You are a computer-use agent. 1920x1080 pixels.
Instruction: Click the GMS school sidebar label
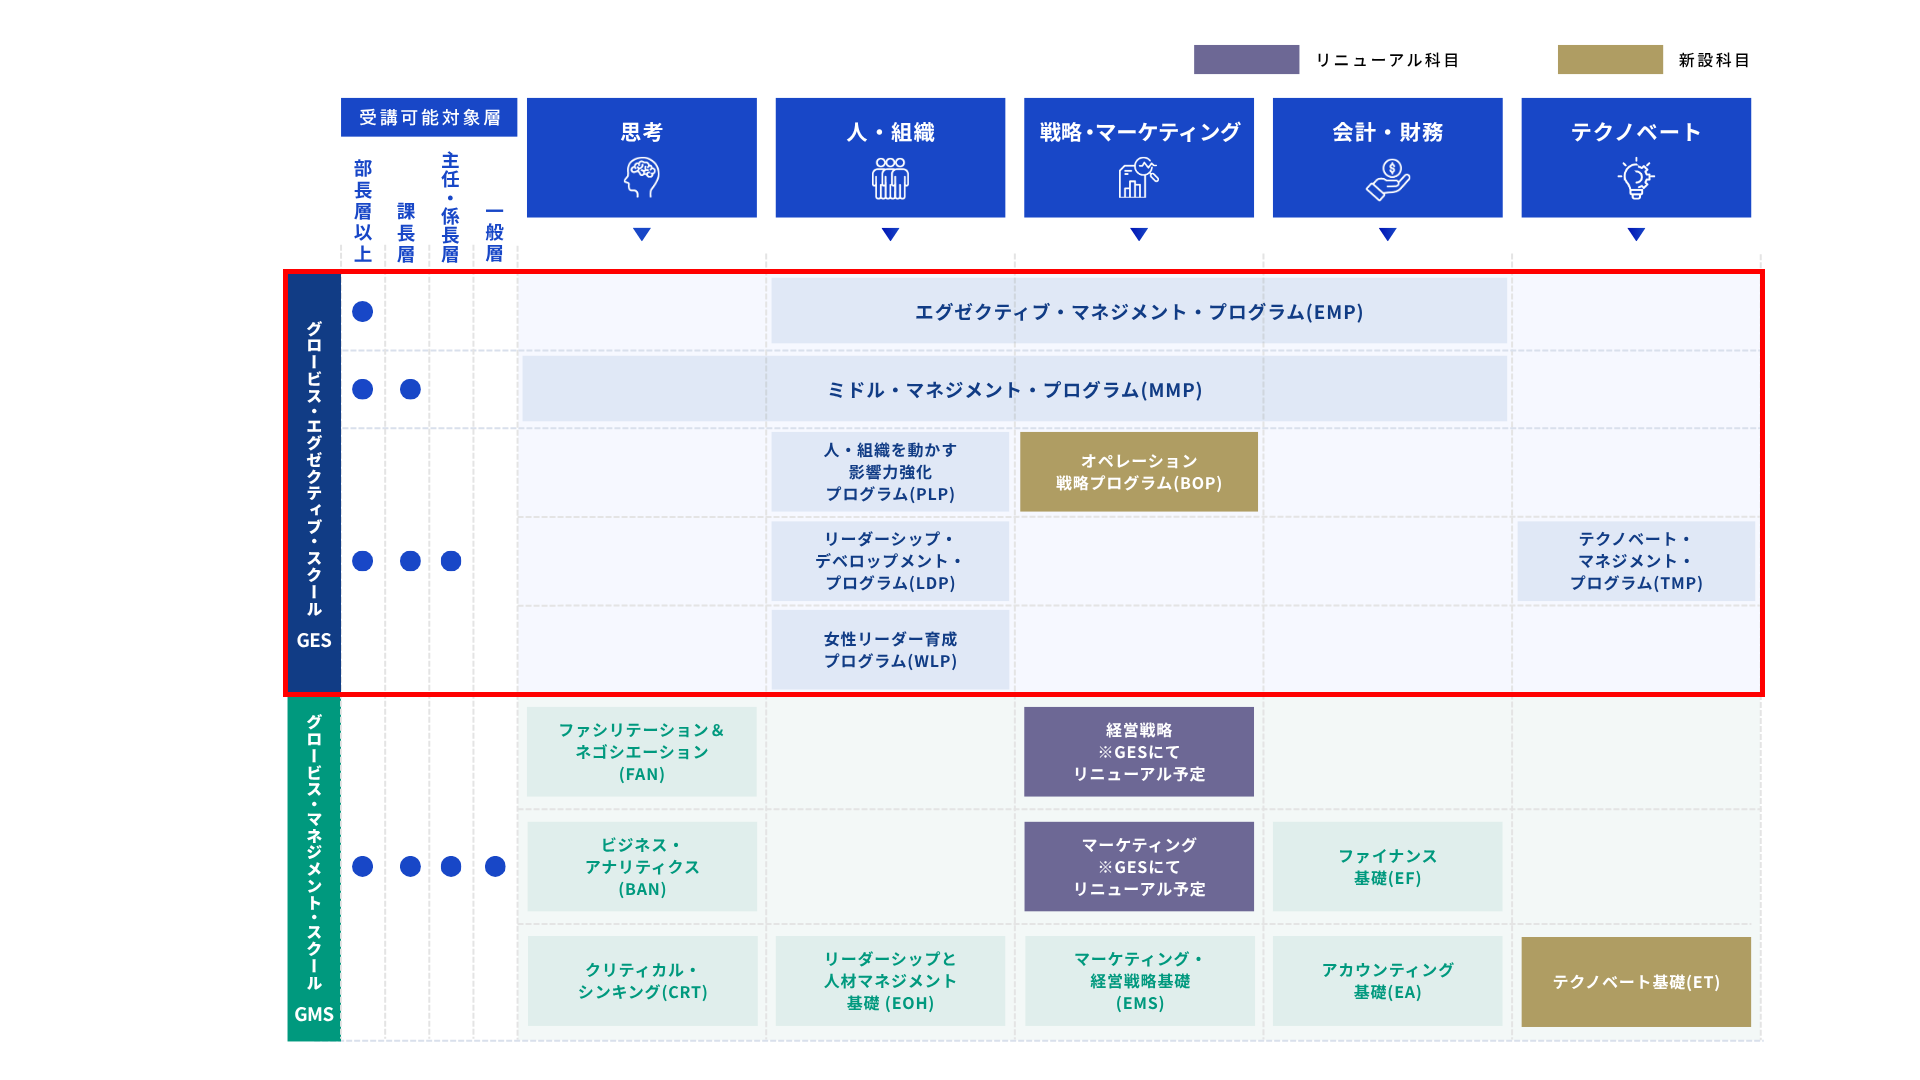314,869
